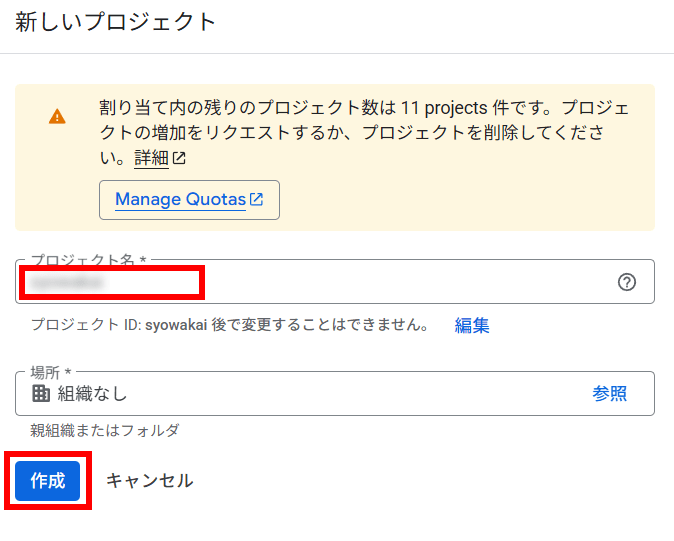Click the Manage Quotas button

[x=189, y=200]
